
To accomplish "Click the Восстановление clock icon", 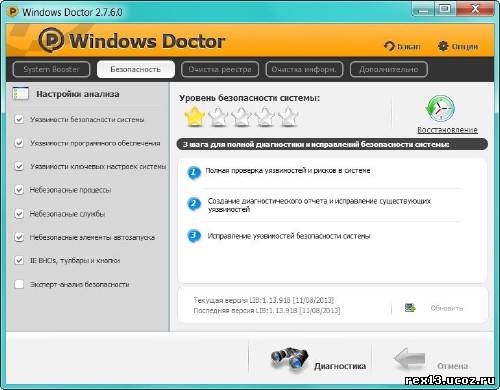I will coord(440,108).
